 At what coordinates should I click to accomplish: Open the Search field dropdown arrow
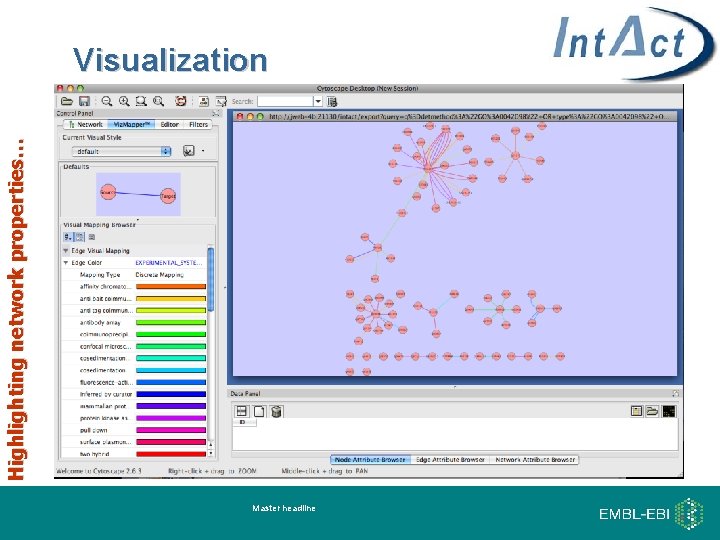(x=318, y=101)
